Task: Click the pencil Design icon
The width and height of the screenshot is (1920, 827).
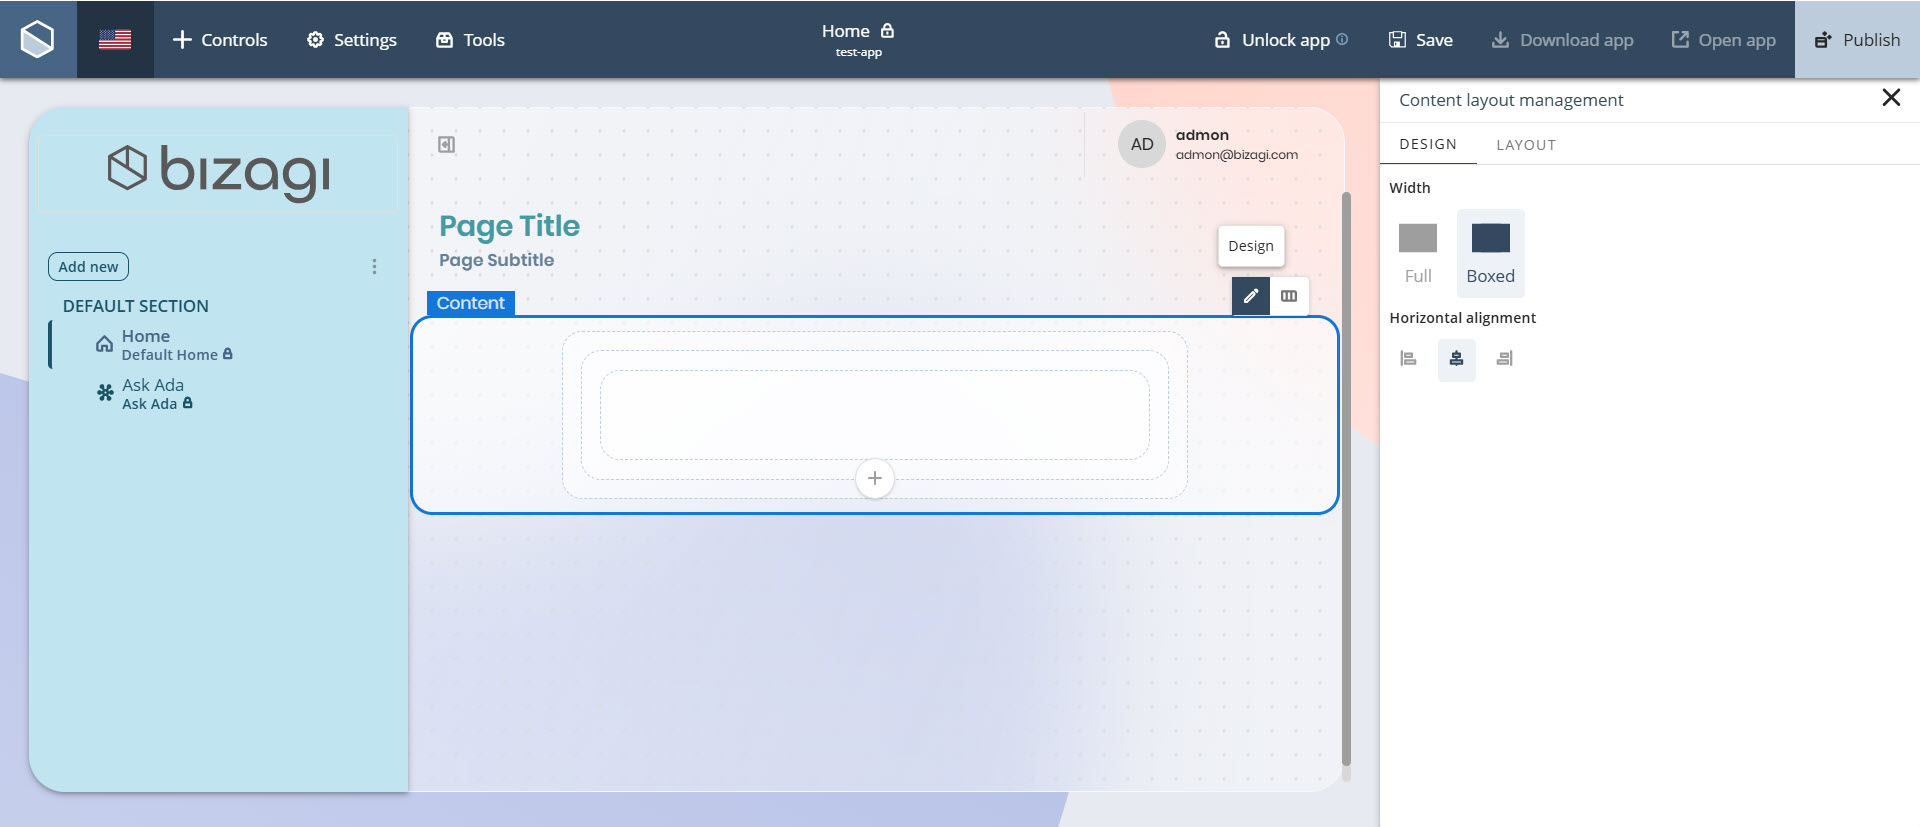Action: [x=1250, y=296]
